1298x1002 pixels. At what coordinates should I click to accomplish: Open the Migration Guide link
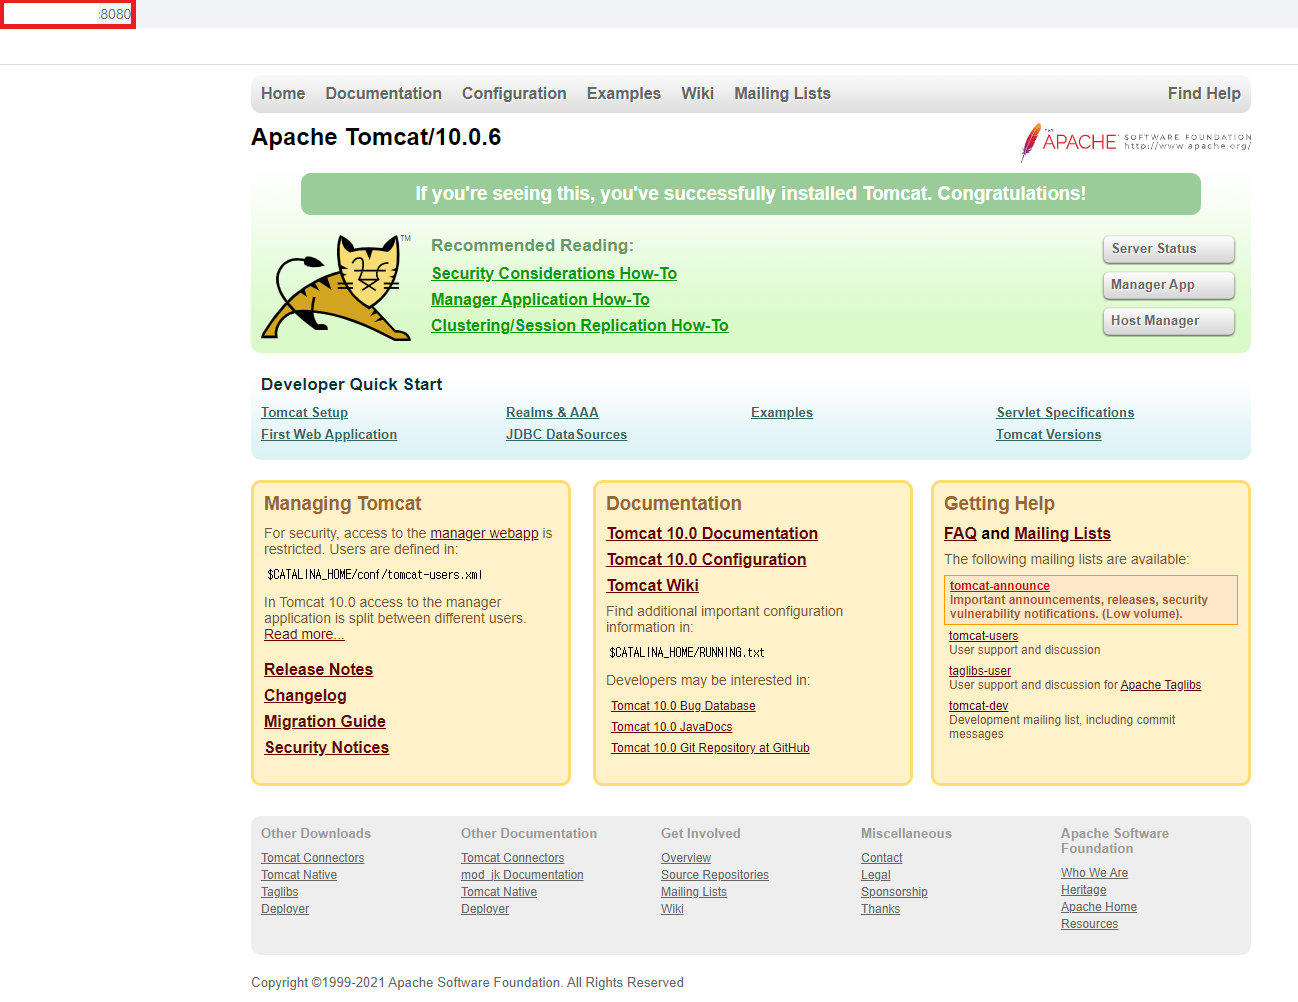click(x=324, y=721)
